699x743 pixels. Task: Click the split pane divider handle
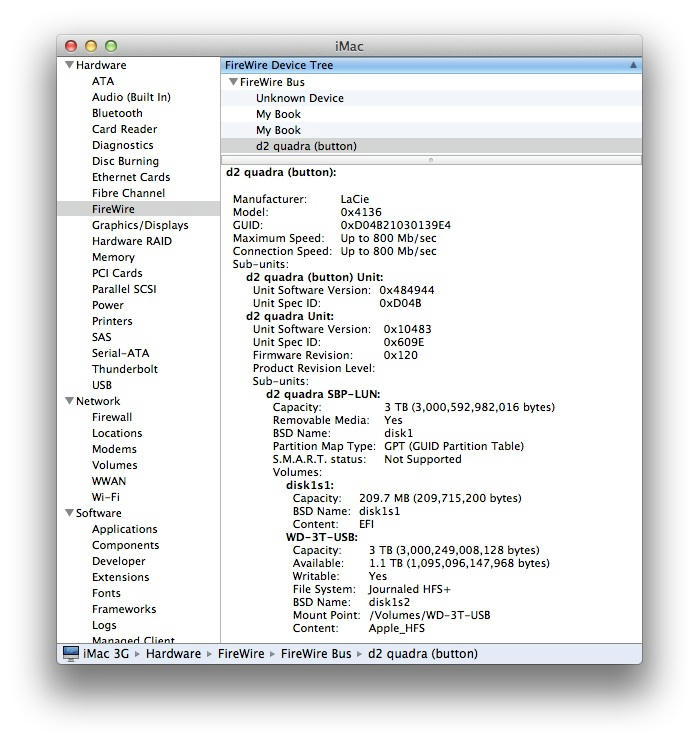(431, 160)
